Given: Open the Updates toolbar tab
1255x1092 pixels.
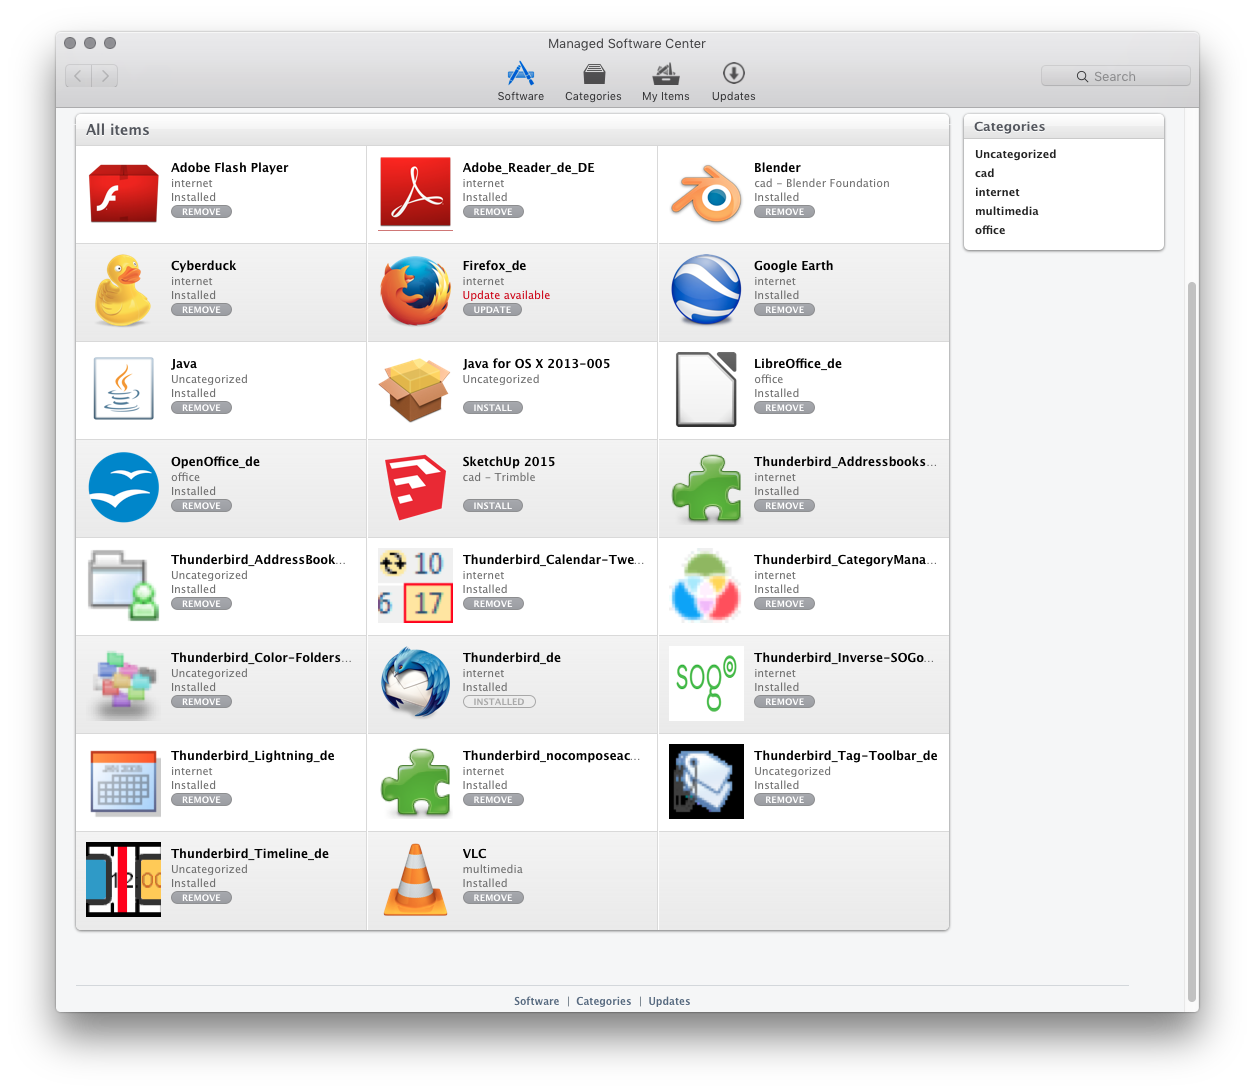Looking at the screenshot, I should (734, 81).
